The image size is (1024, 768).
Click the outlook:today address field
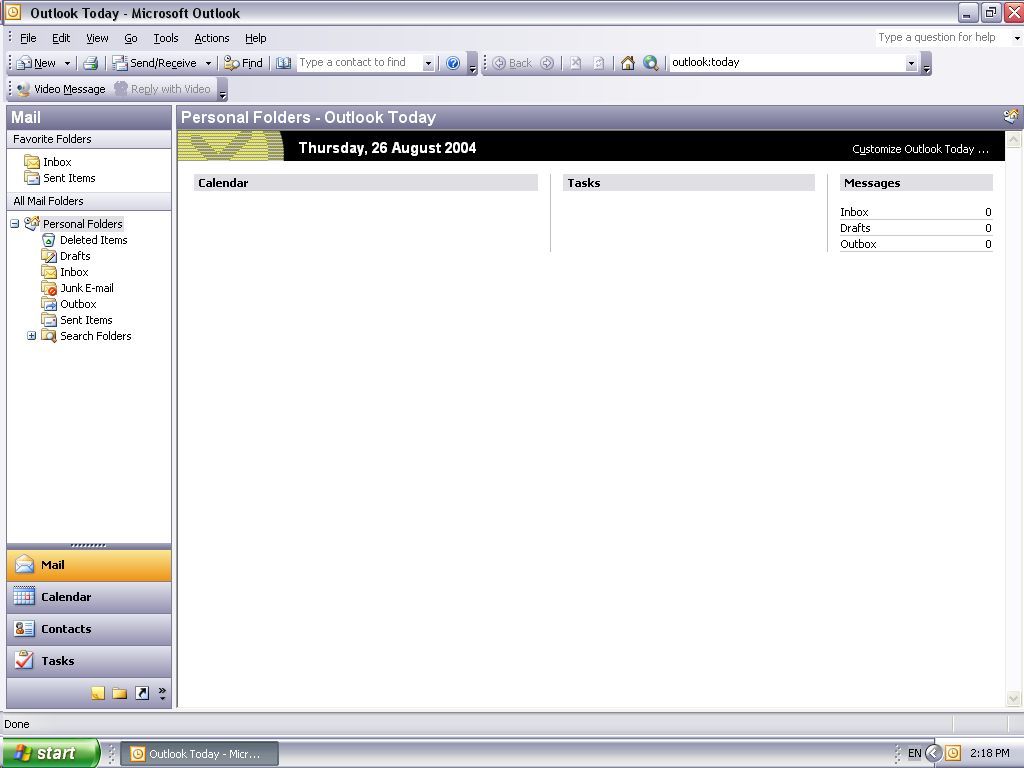click(787, 63)
